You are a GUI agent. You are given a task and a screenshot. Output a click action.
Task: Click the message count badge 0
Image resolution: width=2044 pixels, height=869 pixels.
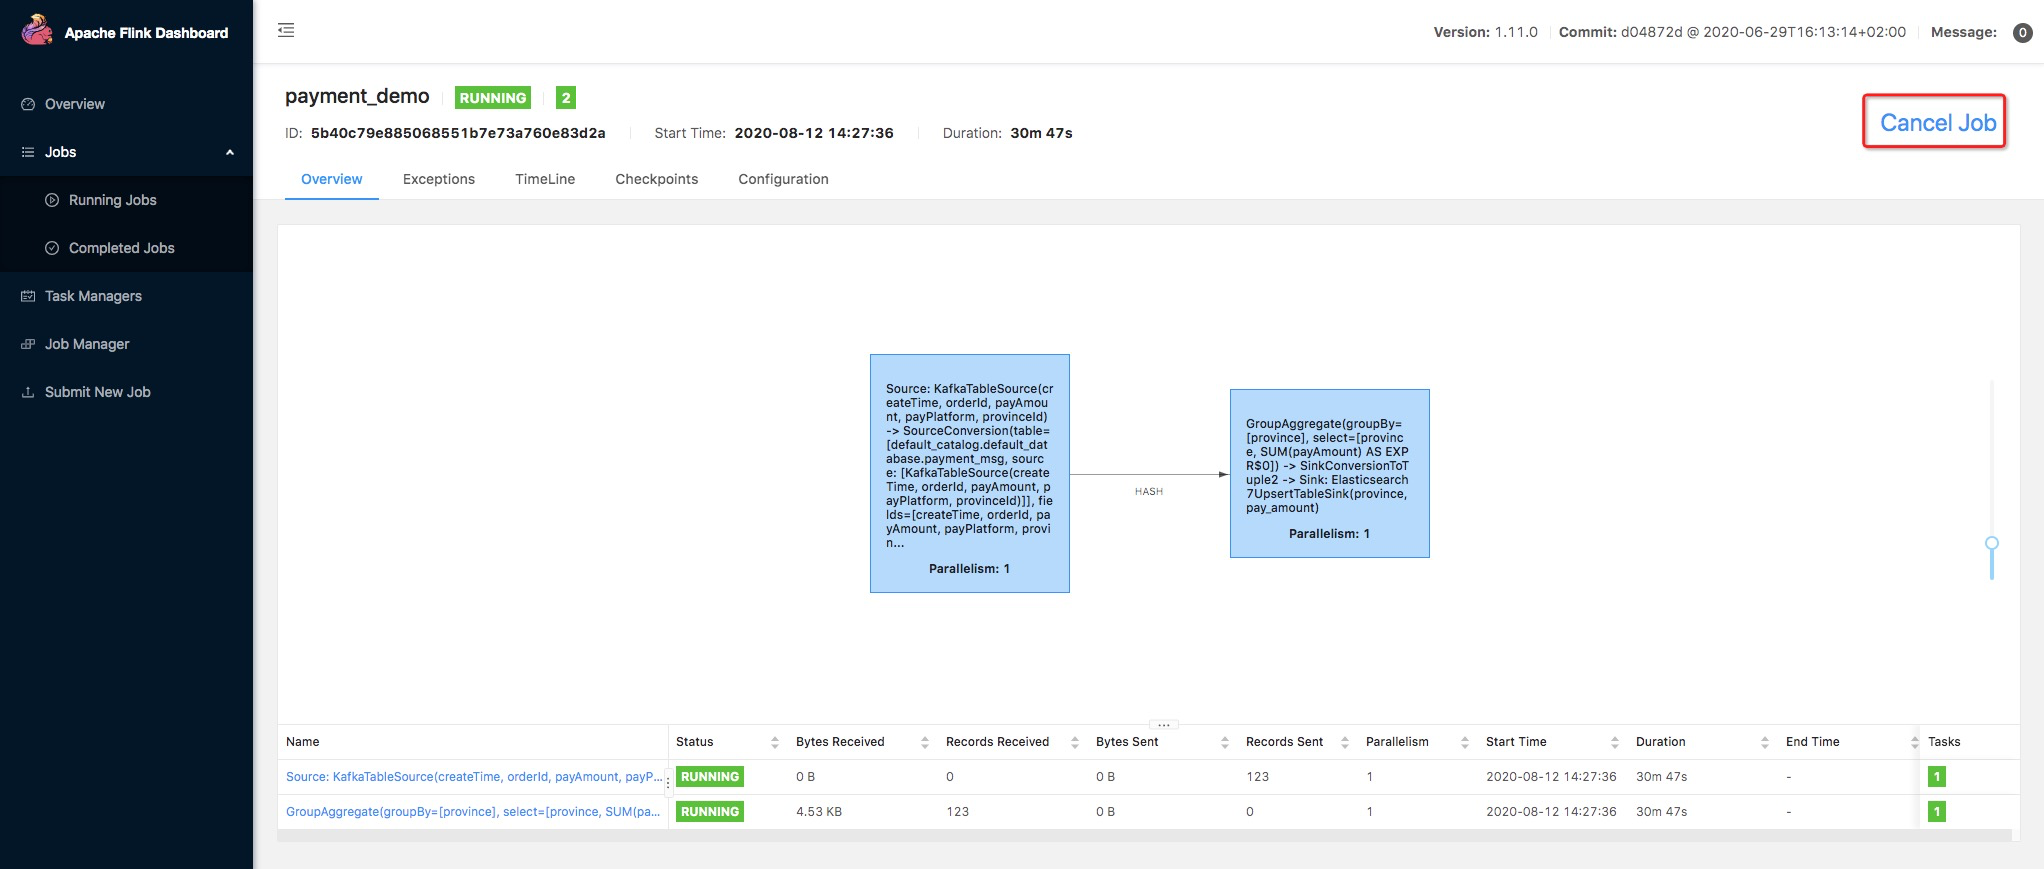[x=2022, y=33]
